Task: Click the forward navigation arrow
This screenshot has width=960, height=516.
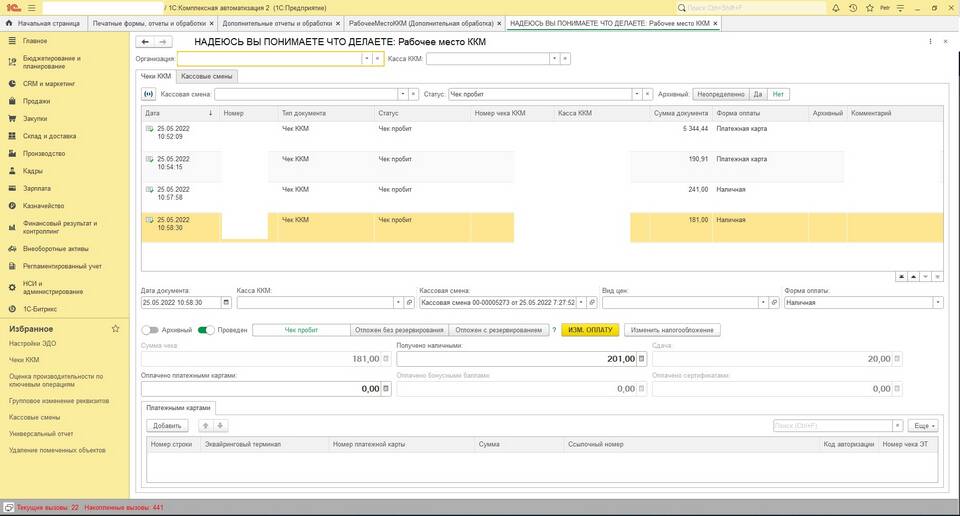Action: point(163,42)
